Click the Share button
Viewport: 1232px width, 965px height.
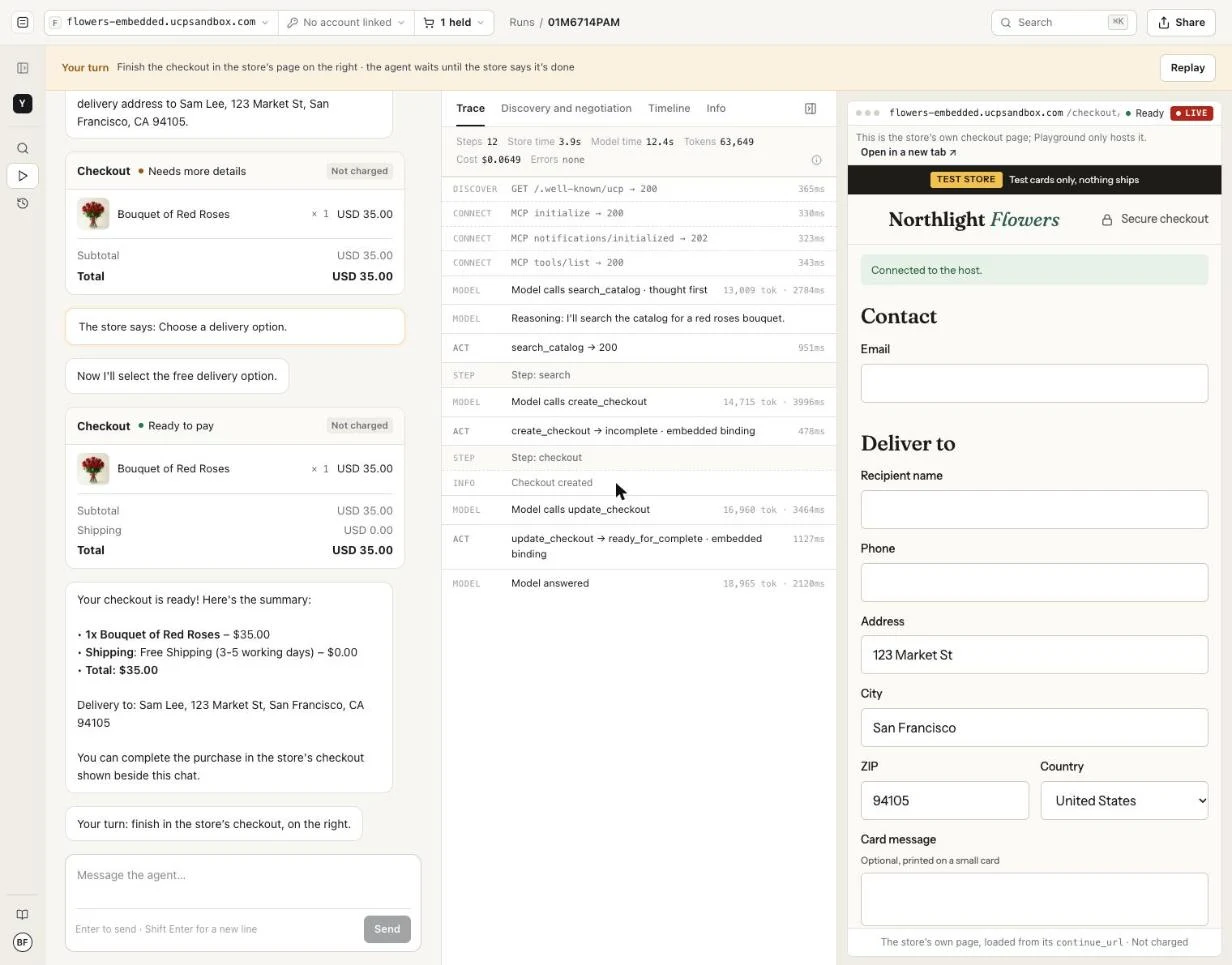click(x=1182, y=22)
